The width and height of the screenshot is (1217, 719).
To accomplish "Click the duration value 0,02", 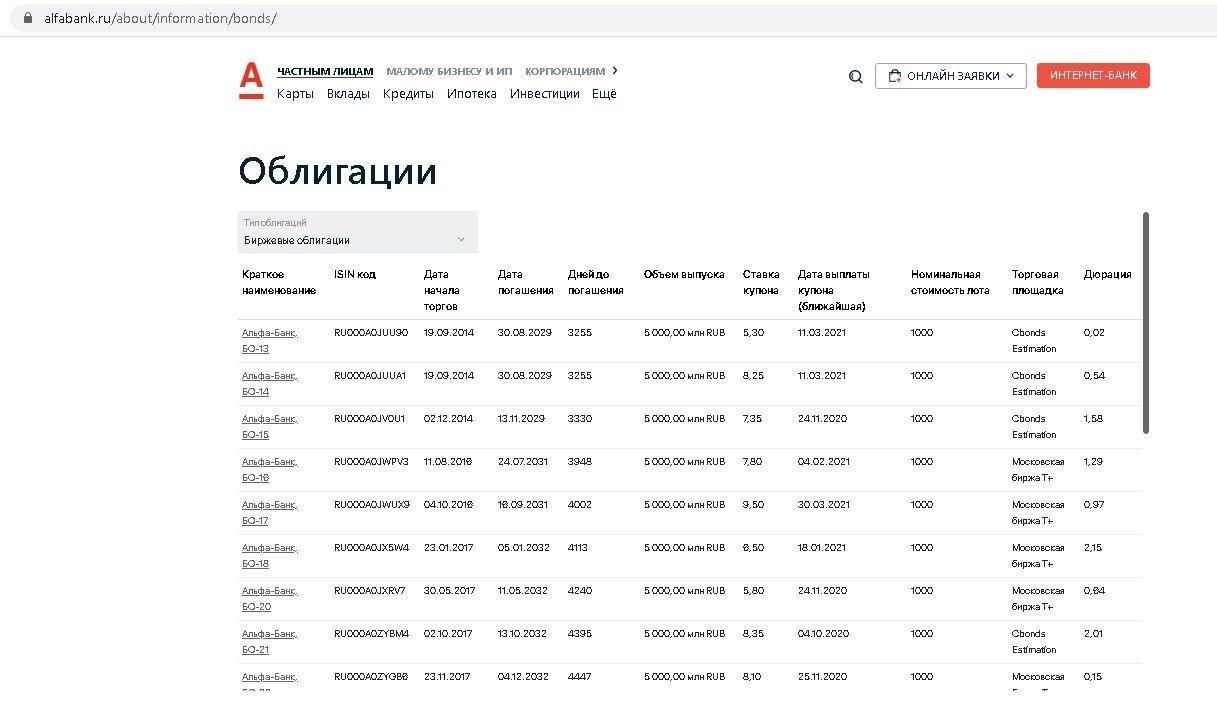I will pyautogui.click(x=1094, y=333).
